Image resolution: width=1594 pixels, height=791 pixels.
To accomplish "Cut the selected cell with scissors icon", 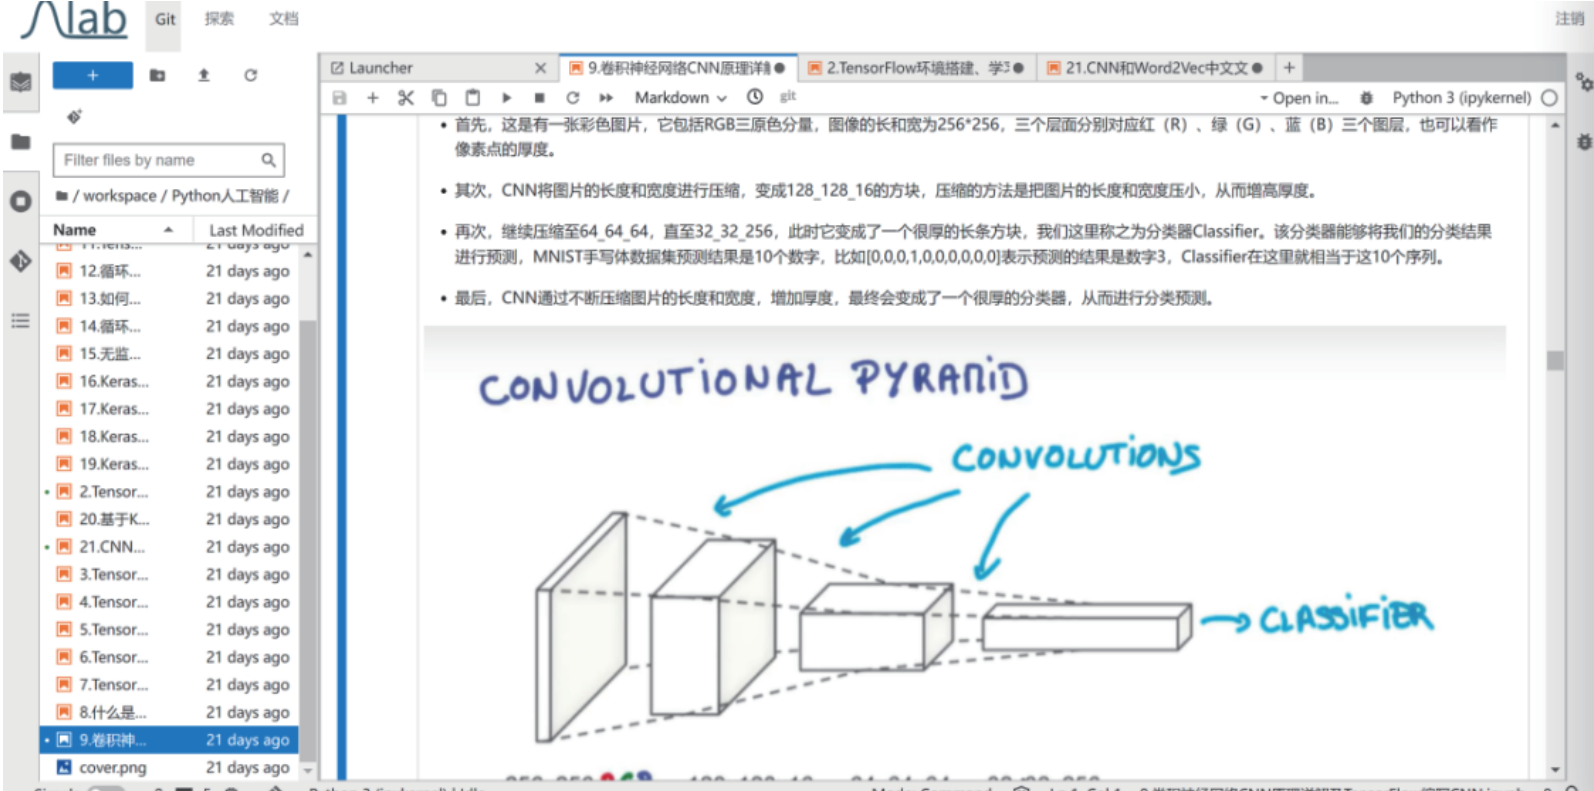I will point(405,98).
